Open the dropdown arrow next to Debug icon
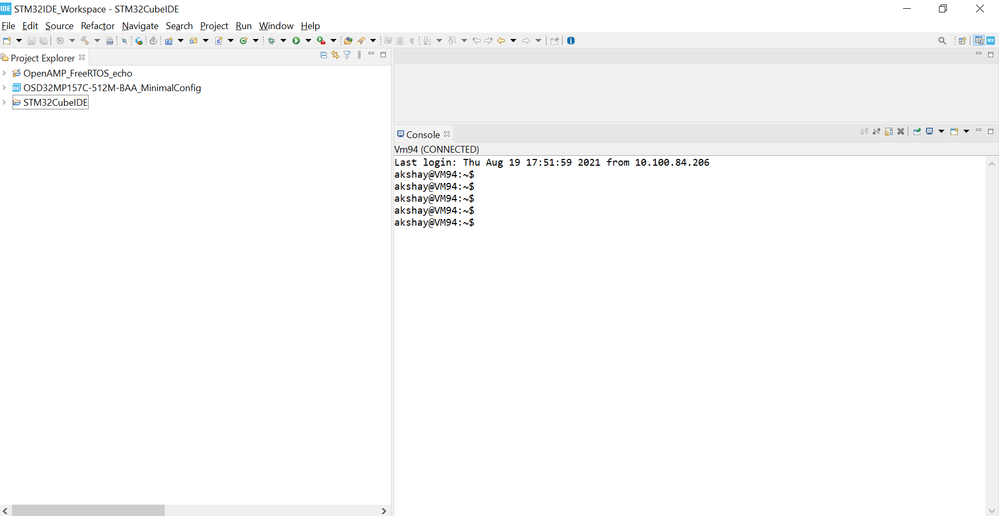The image size is (999, 516). pyautogui.click(x=283, y=40)
